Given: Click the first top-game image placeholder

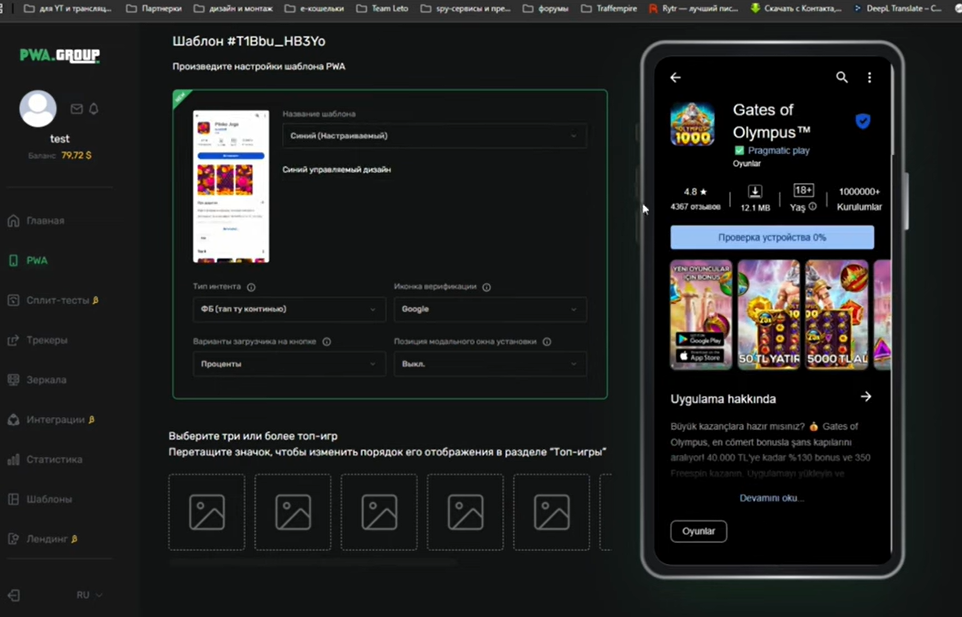Looking at the screenshot, I should tap(207, 512).
